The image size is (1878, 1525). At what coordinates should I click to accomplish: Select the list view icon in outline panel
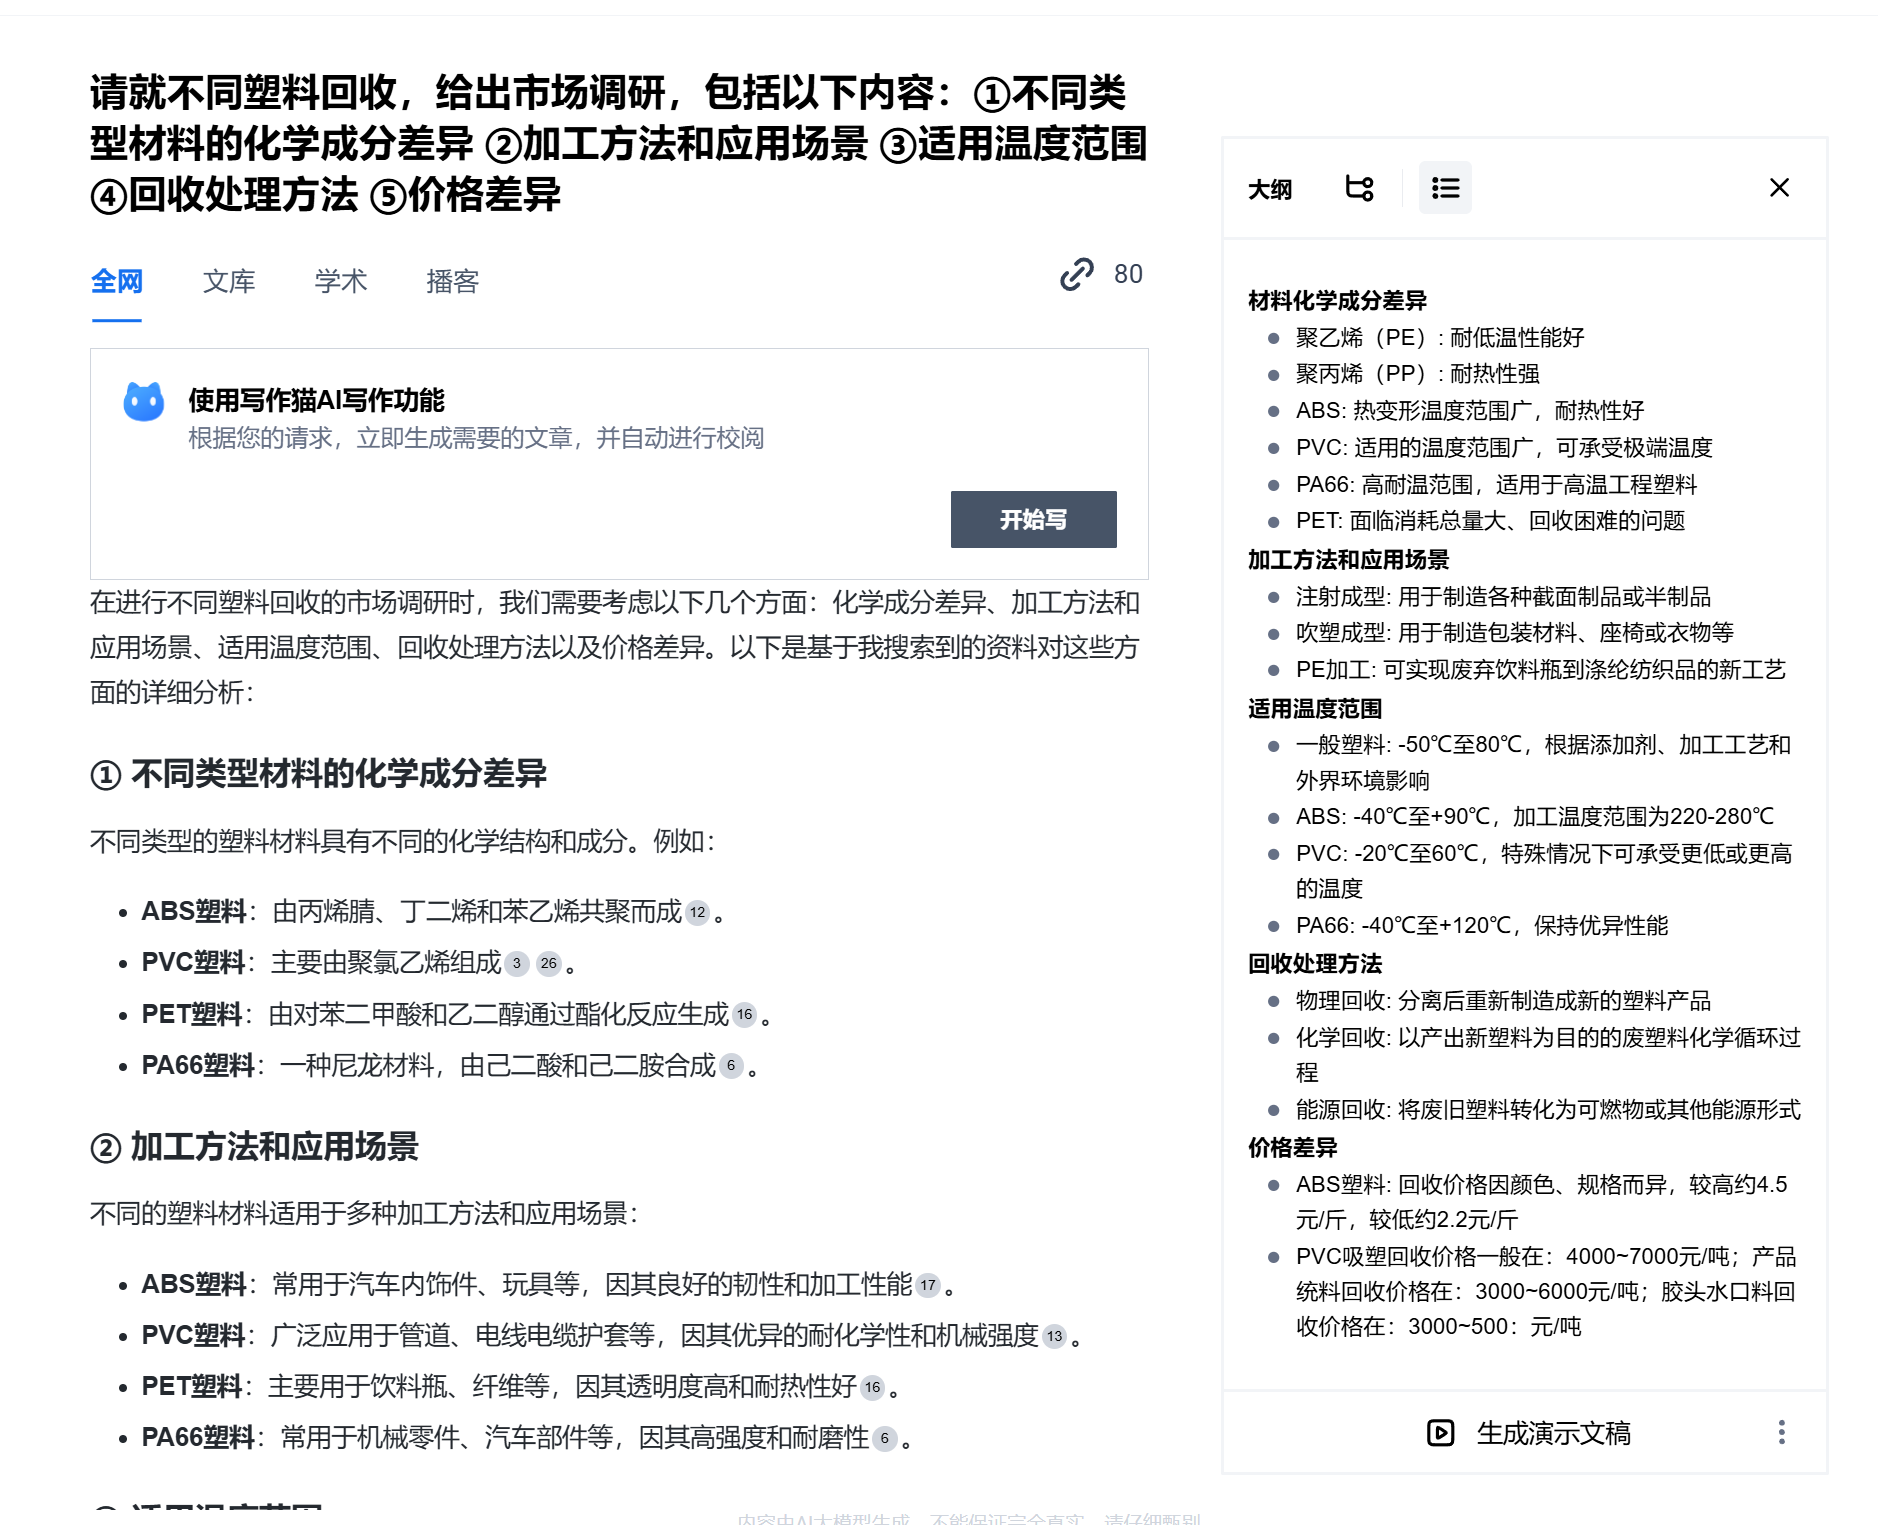coord(1445,188)
